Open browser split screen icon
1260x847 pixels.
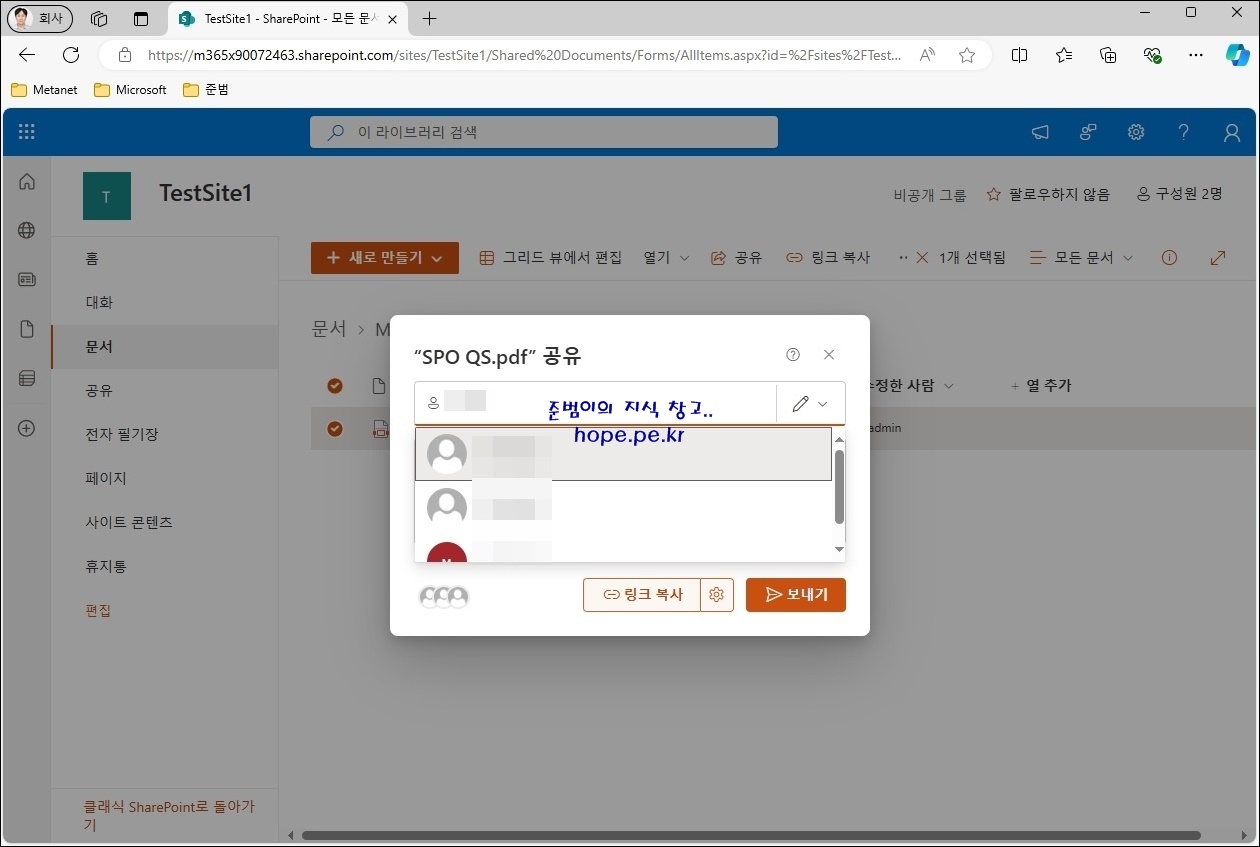1019,55
